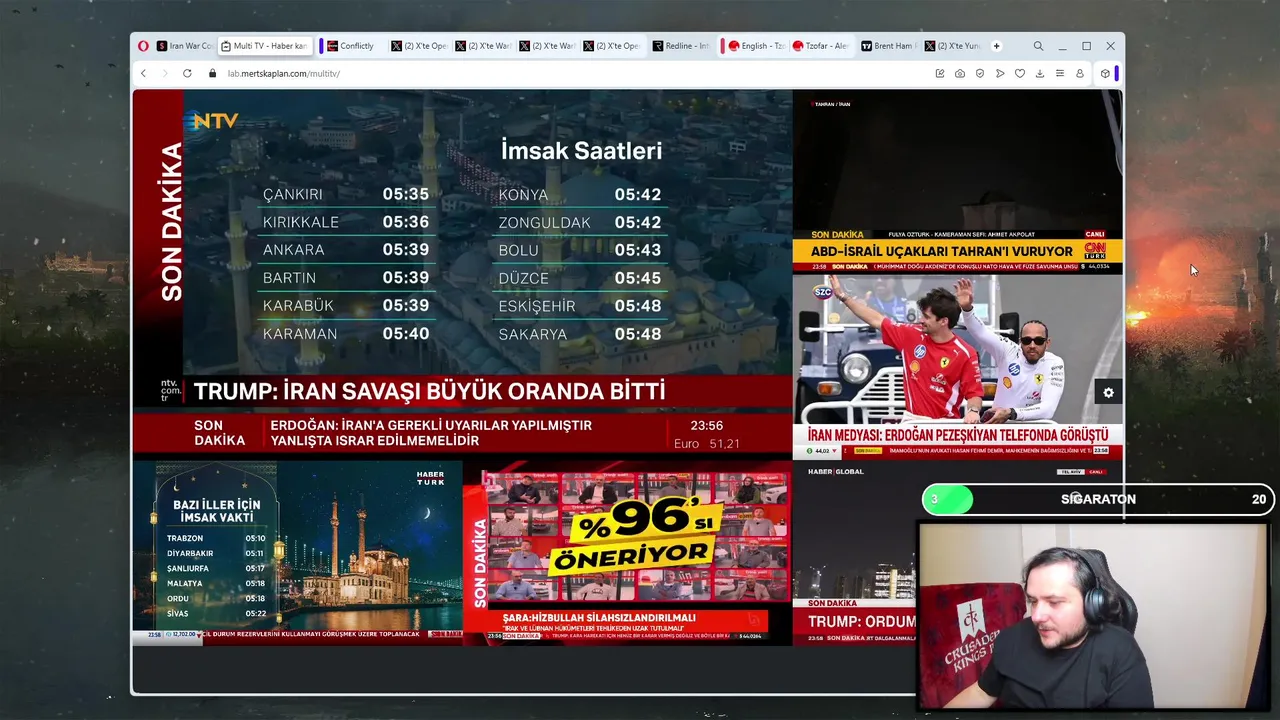
Task: View site security lock info
Action: pyautogui.click(x=212, y=73)
